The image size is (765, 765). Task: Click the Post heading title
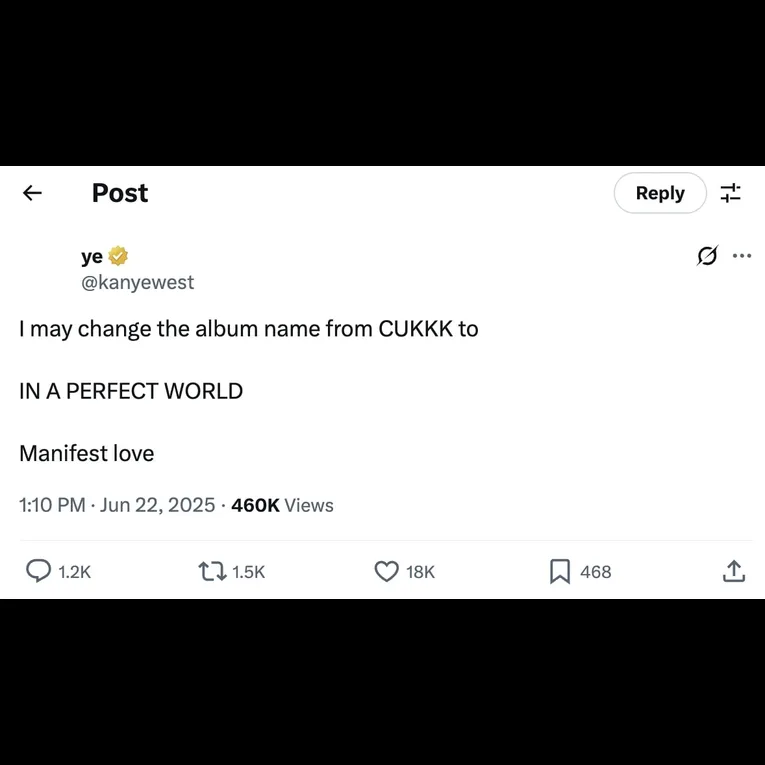click(x=120, y=193)
